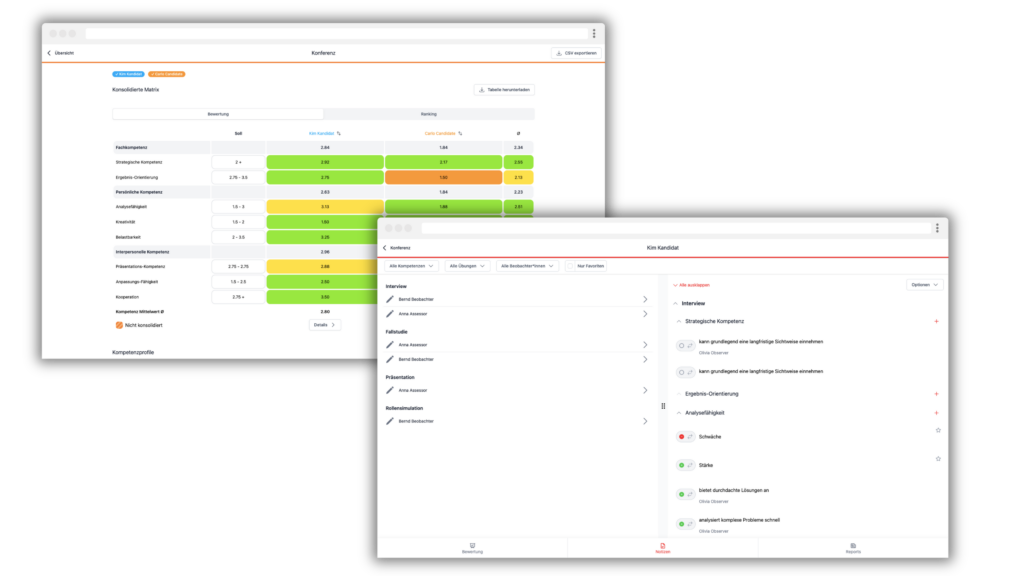Edit Bernd Beobachter Interview pencil icon
Viewport: 1024px width, 576px height.
[390, 299]
